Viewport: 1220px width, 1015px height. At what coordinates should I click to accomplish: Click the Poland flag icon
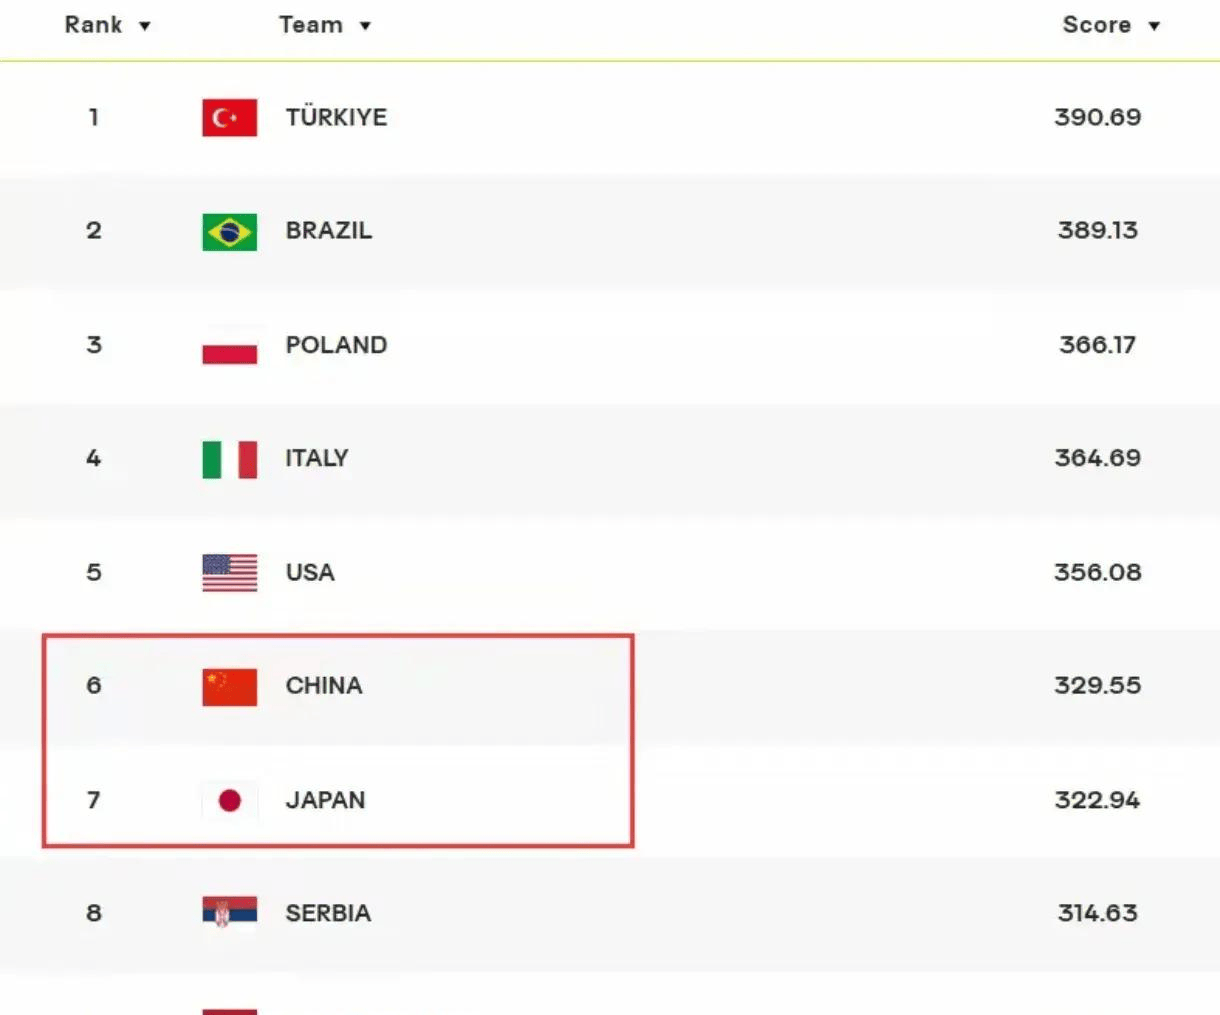point(229,346)
